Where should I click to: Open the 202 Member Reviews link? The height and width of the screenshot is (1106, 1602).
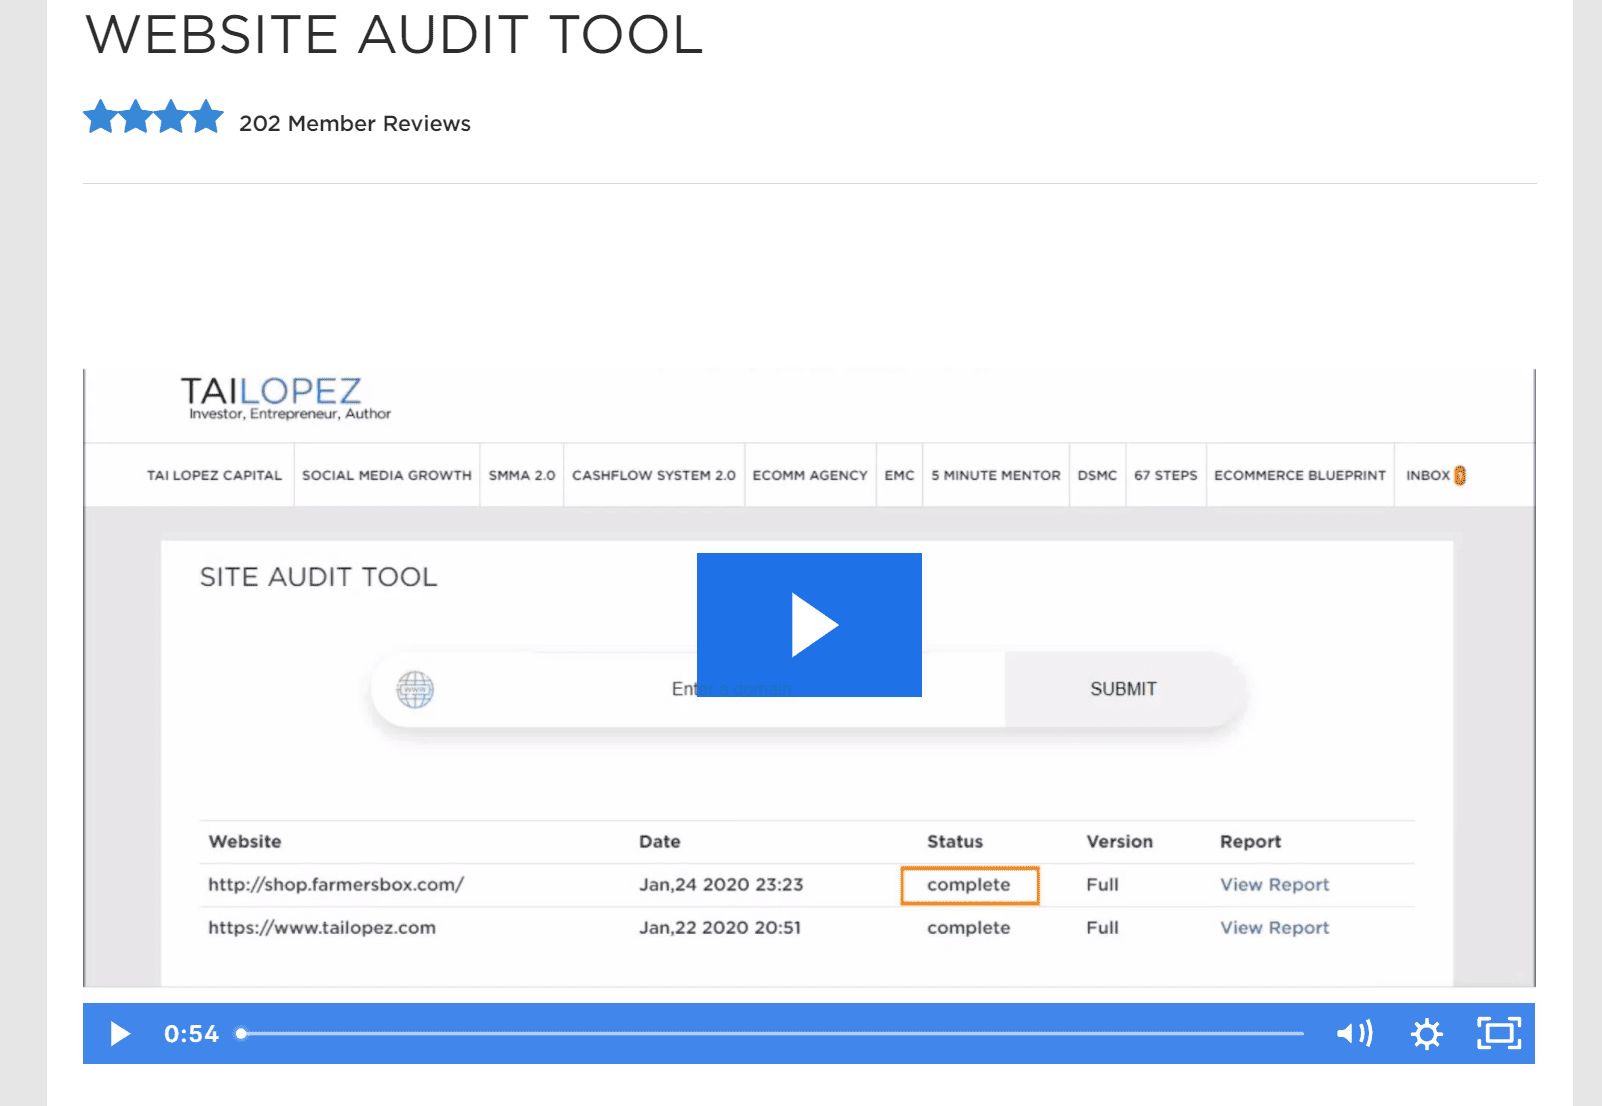pos(355,123)
